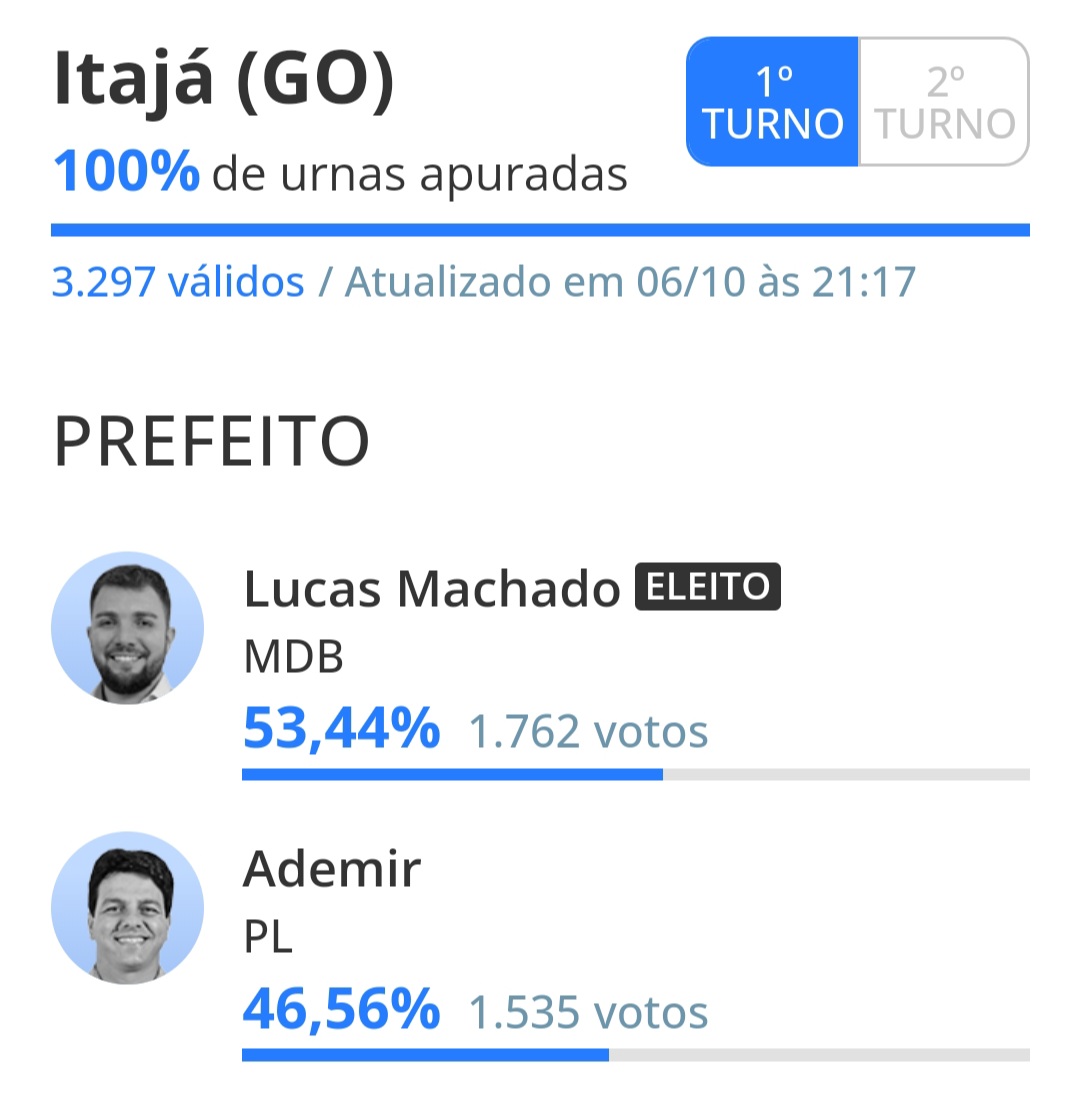
Task: Click the 1.535 votos count
Action: tap(588, 1012)
